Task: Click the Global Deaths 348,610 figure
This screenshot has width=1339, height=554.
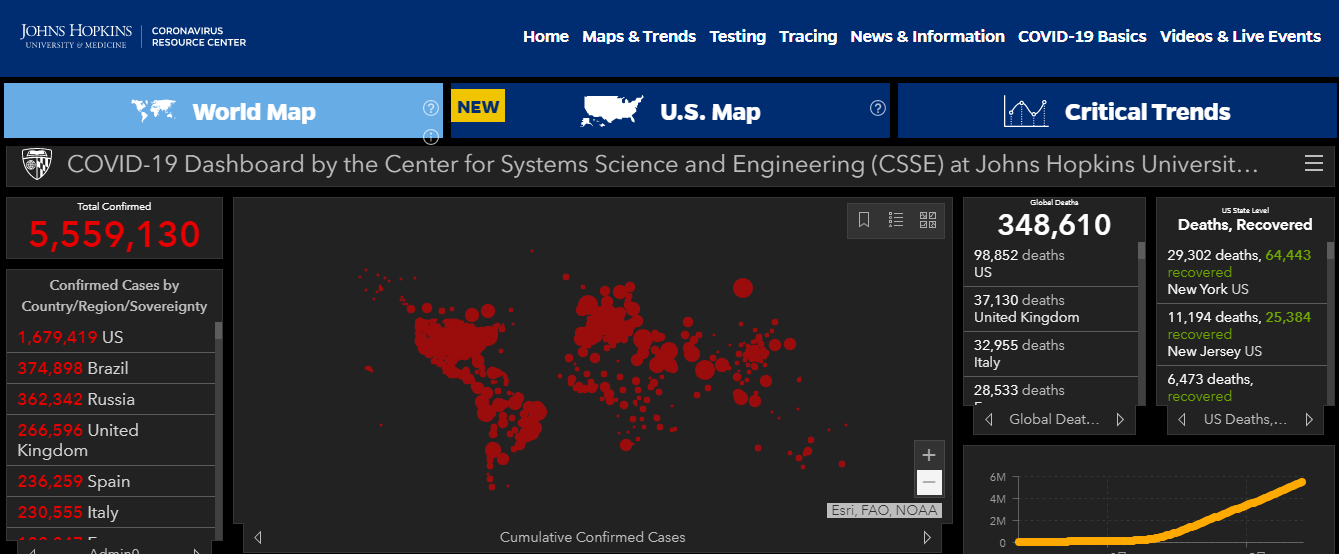Action: pyautogui.click(x=1054, y=224)
